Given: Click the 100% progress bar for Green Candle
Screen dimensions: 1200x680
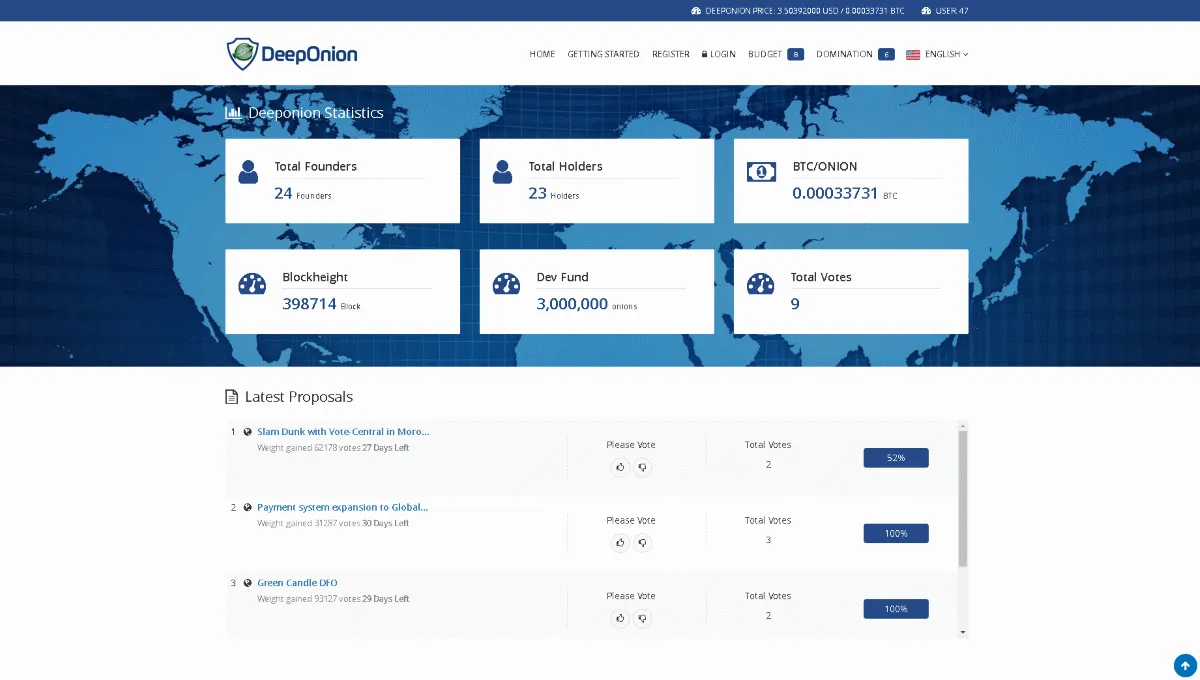Looking at the screenshot, I should click(896, 608).
